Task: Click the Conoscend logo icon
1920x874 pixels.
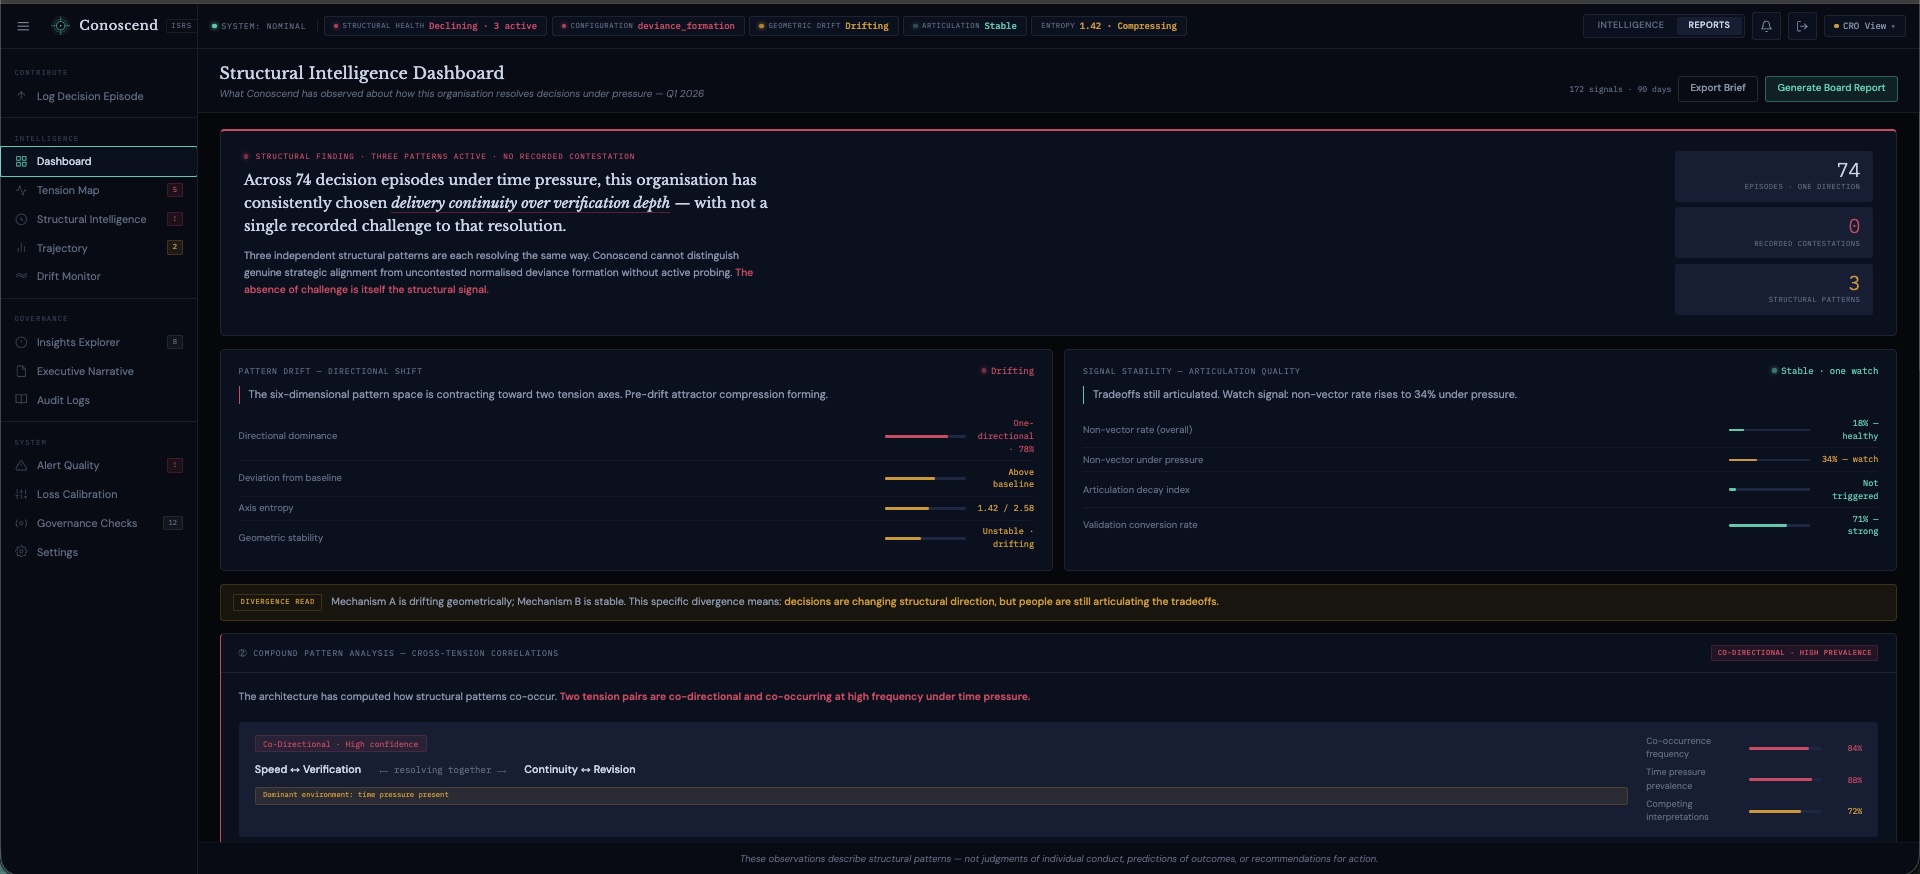Action: click(61, 26)
